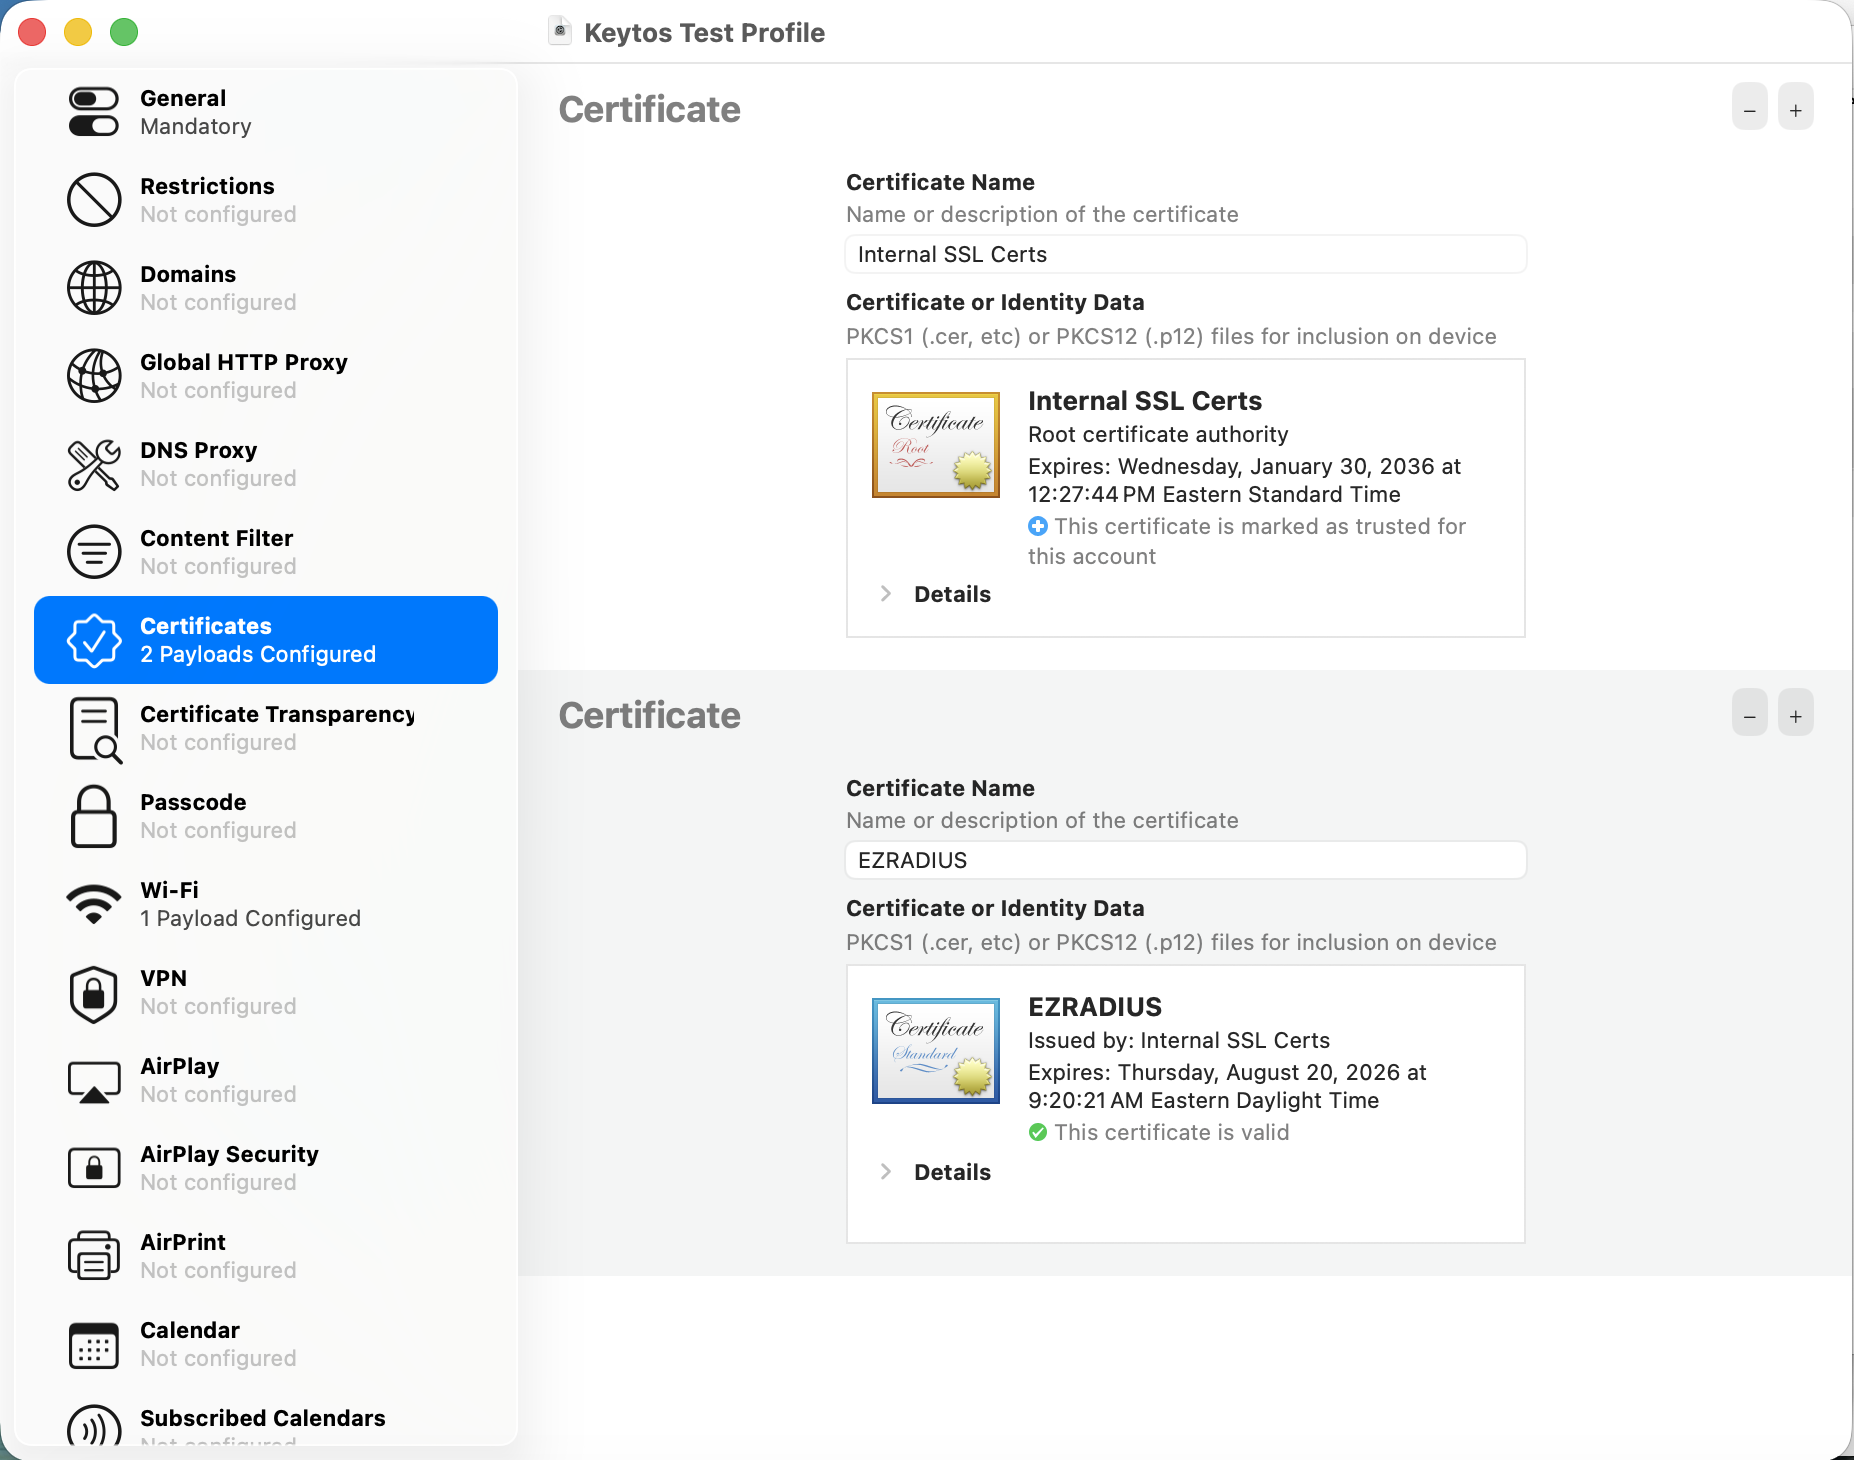The width and height of the screenshot is (1854, 1460).
Task: Remove the Internal SSL Certs payload with minus
Action: click(1750, 107)
